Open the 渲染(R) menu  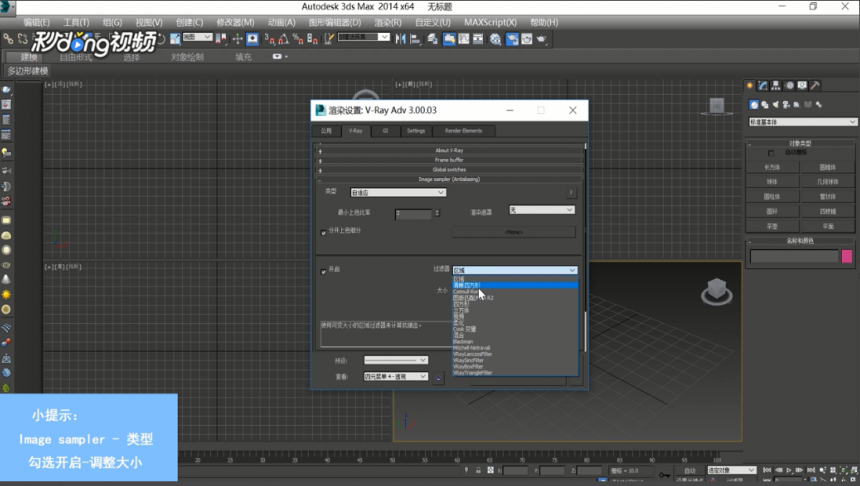388,22
